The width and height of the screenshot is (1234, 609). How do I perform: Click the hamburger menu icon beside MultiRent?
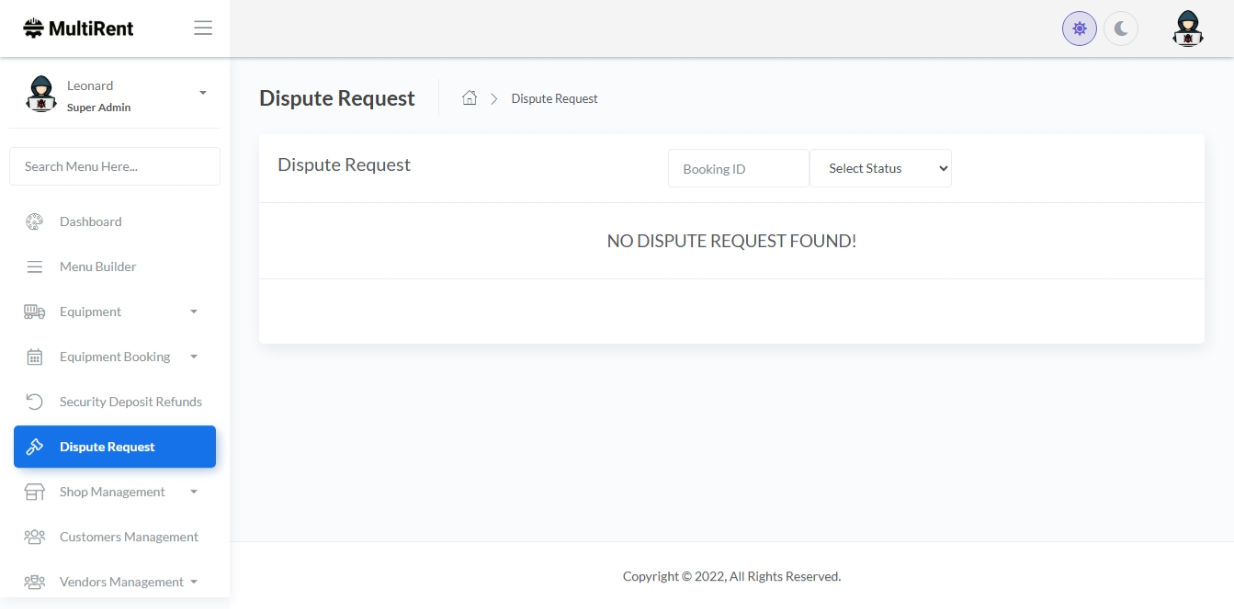coord(202,28)
